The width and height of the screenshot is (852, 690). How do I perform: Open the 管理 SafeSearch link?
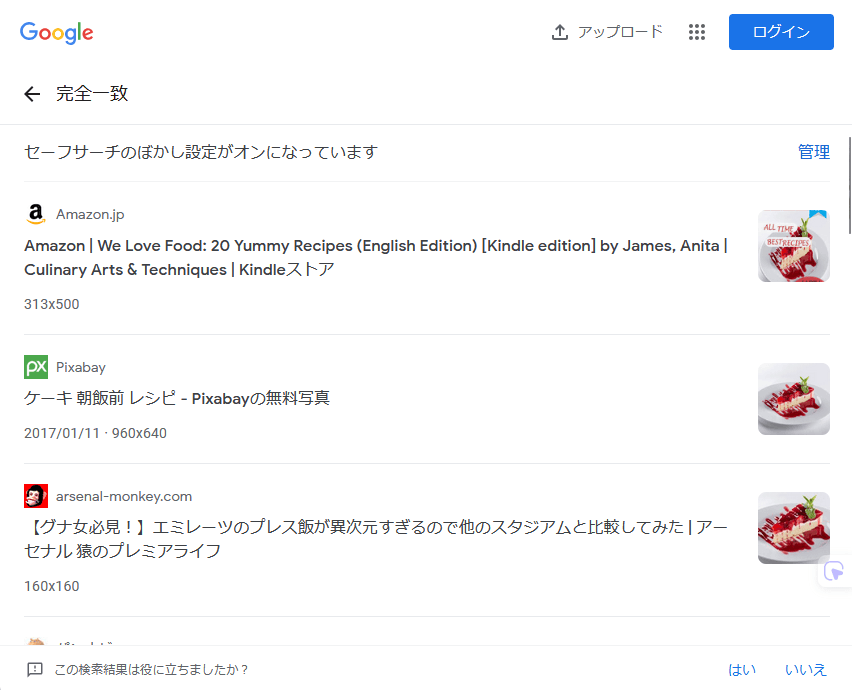click(x=813, y=152)
